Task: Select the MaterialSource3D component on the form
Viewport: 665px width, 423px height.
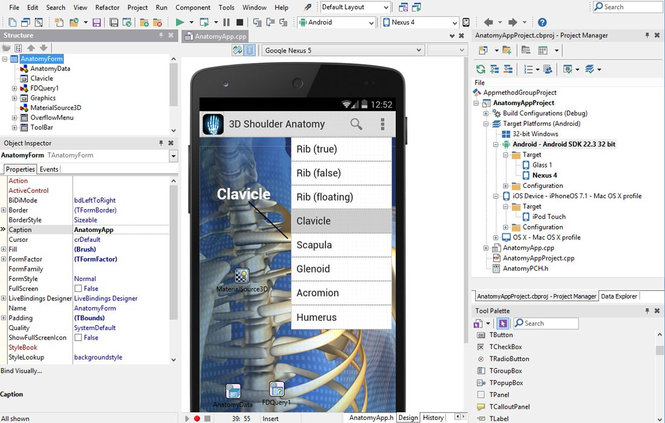Action: pyautogui.click(x=242, y=276)
